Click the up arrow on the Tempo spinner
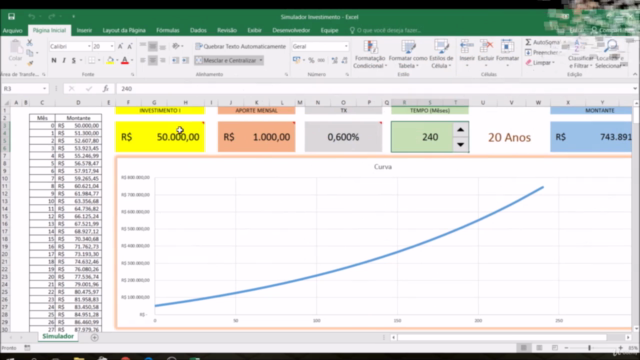 click(x=460, y=130)
